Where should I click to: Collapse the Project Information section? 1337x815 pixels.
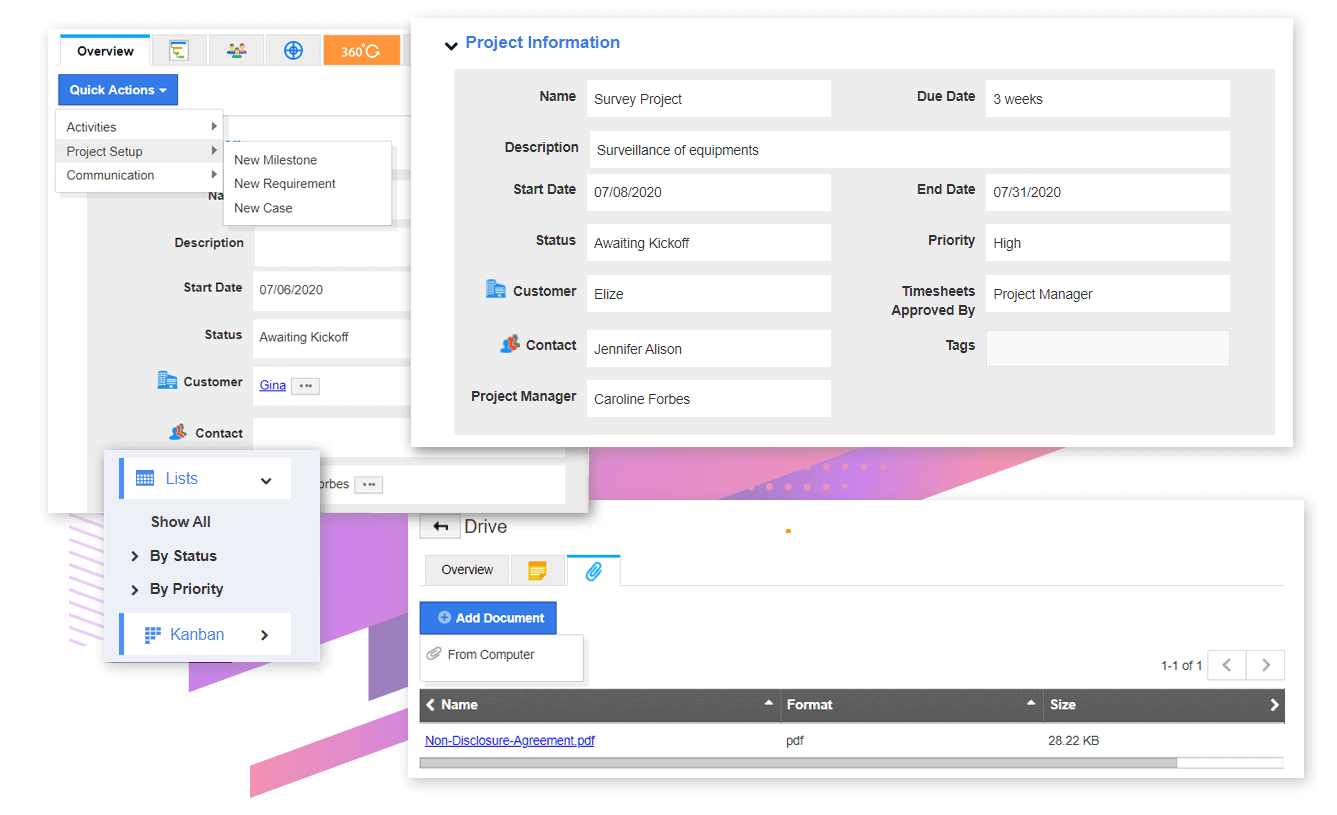point(451,45)
